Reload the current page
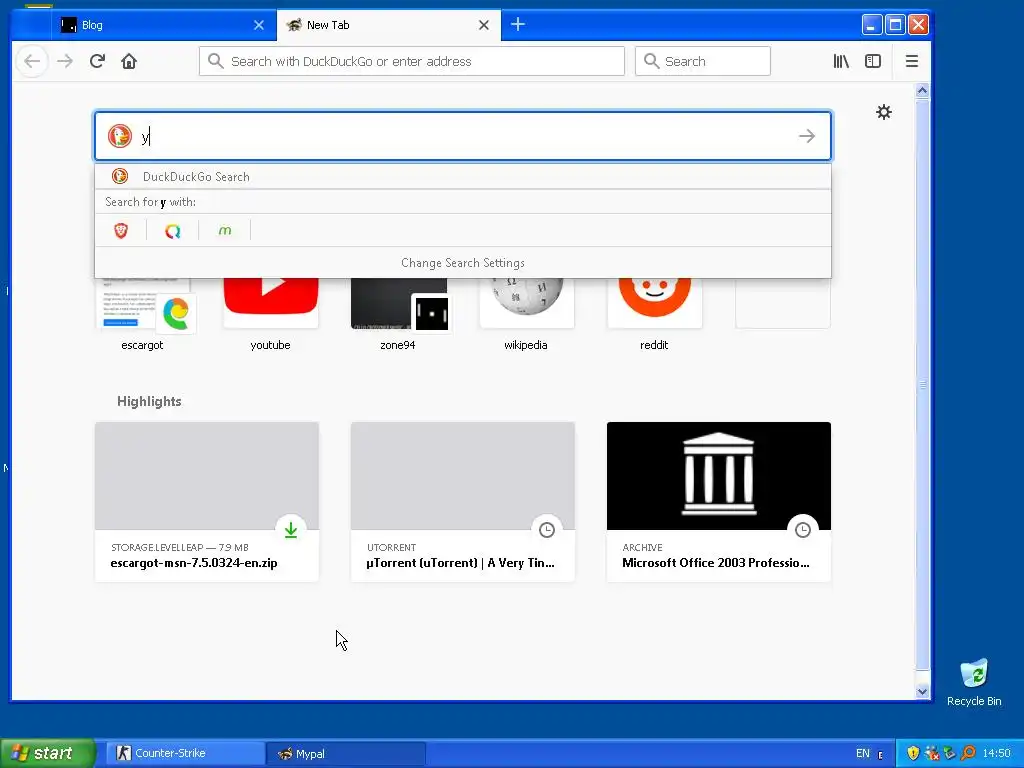 pos(97,61)
